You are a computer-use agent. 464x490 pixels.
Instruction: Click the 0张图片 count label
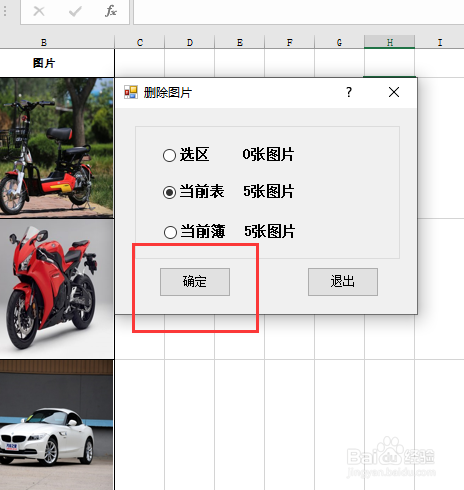pos(268,155)
